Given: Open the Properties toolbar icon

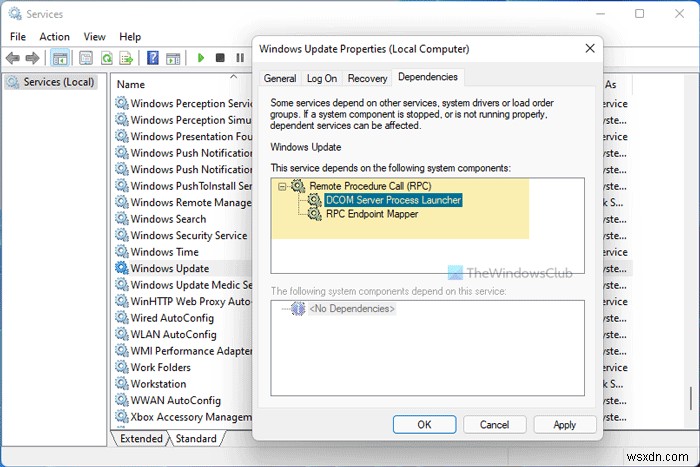Looking at the screenshot, I should pos(86,58).
